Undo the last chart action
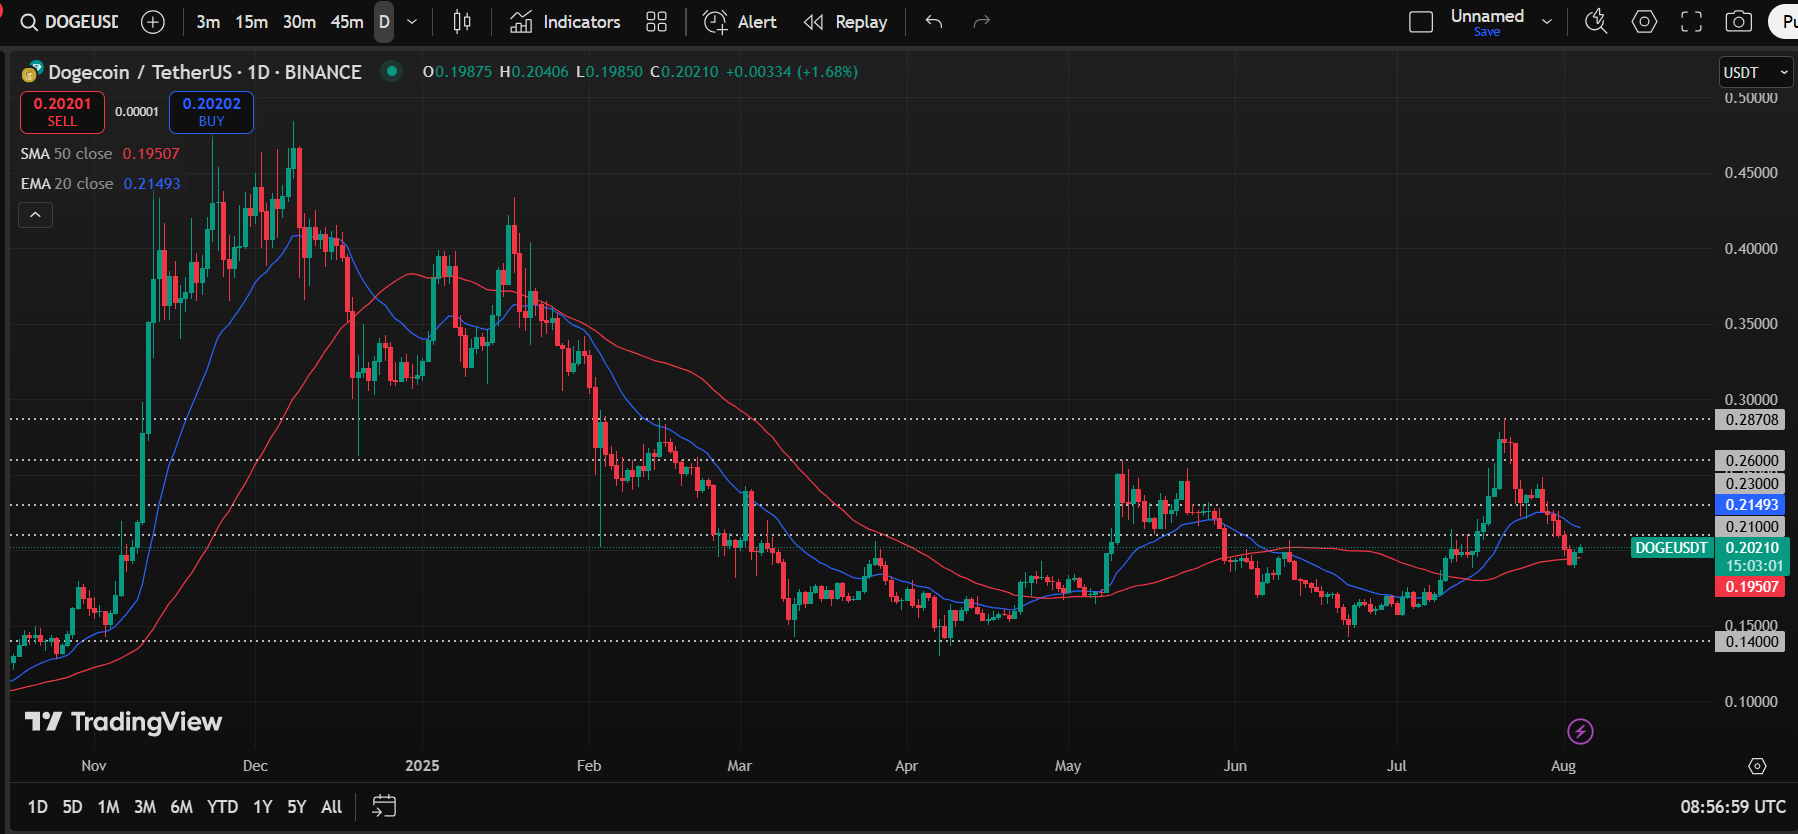The image size is (1798, 834). pyautogui.click(x=934, y=22)
